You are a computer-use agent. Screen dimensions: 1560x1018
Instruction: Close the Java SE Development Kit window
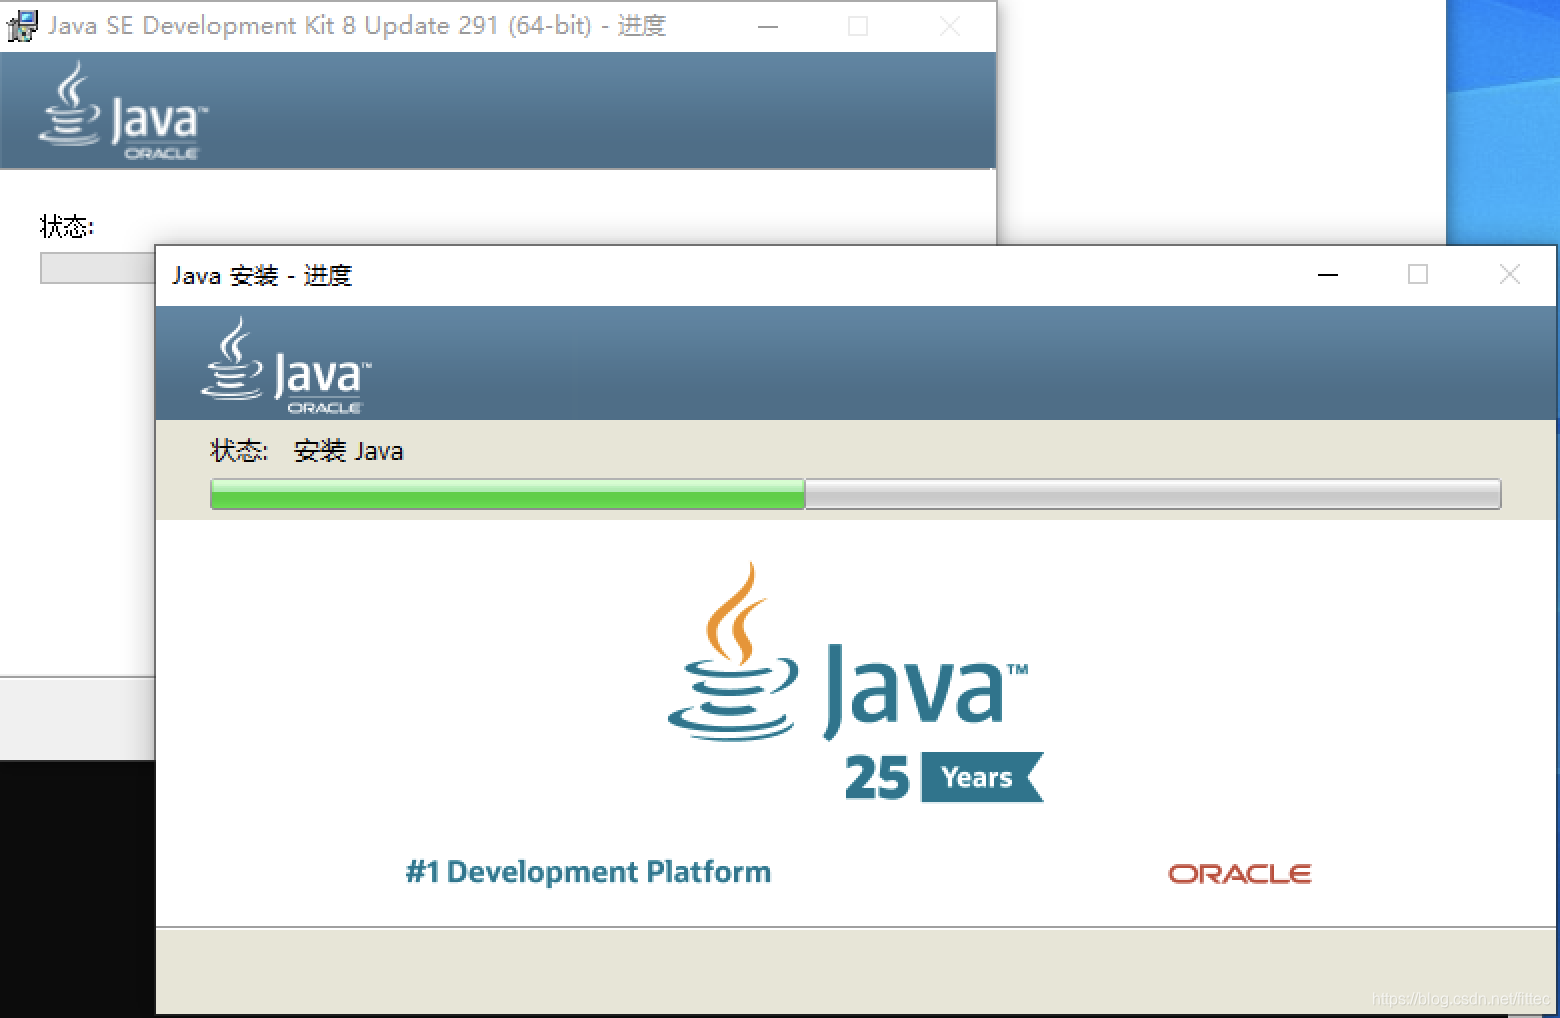tap(950, 26)
